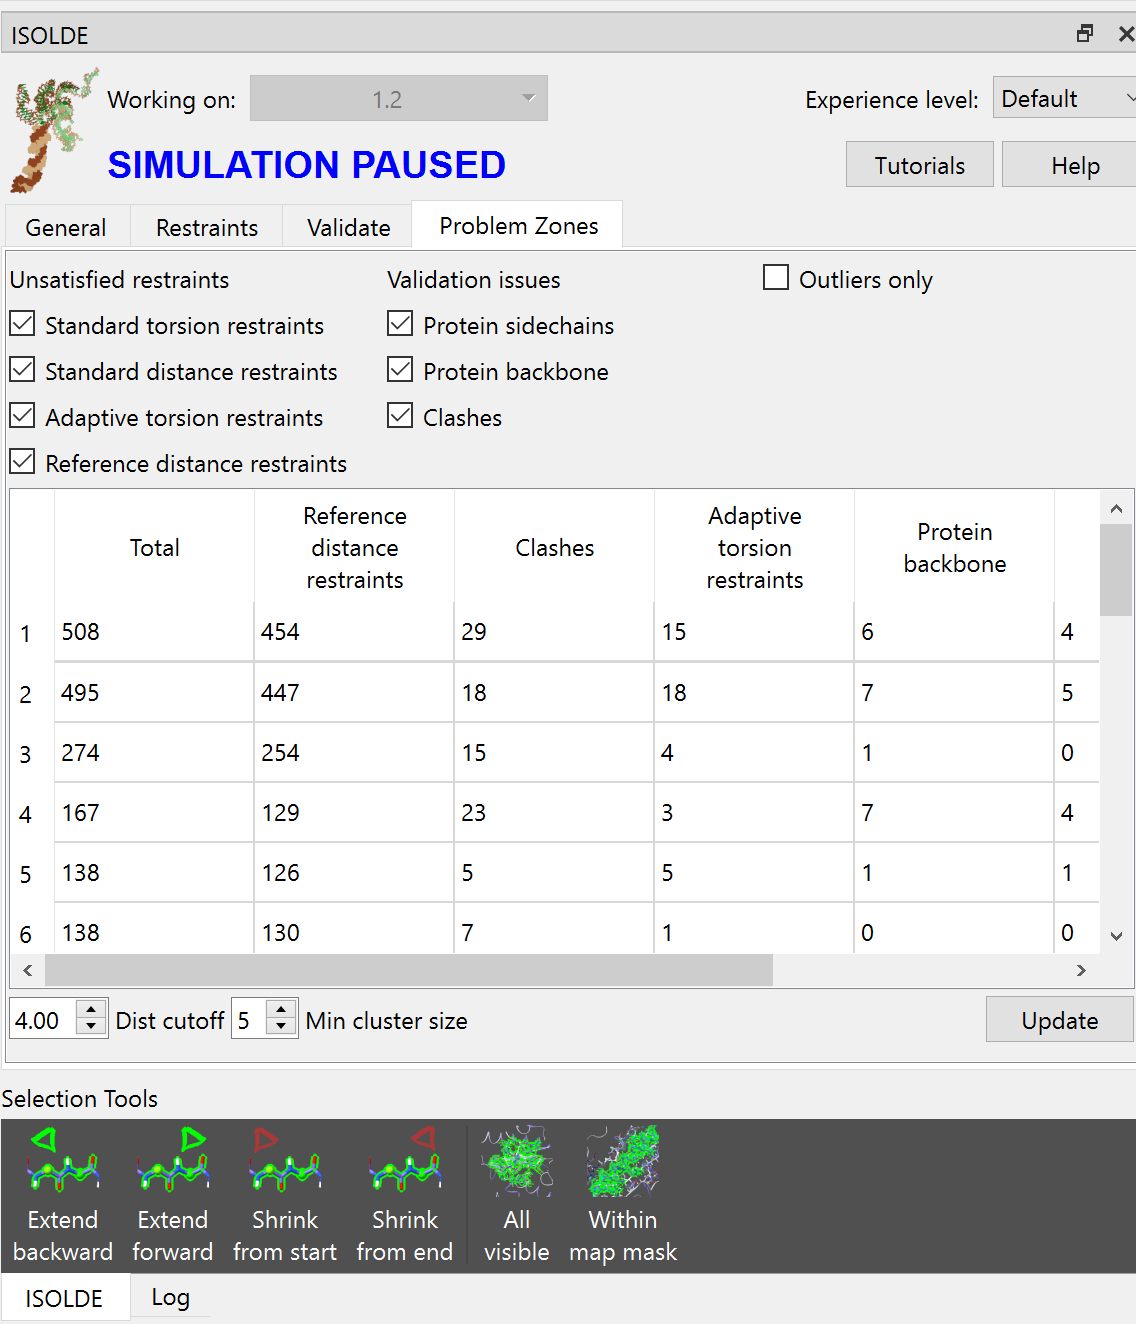Select row 1 by its row number
Image resolution: width=1136 pixels, height=1324 pixels.
pos(26,633)
